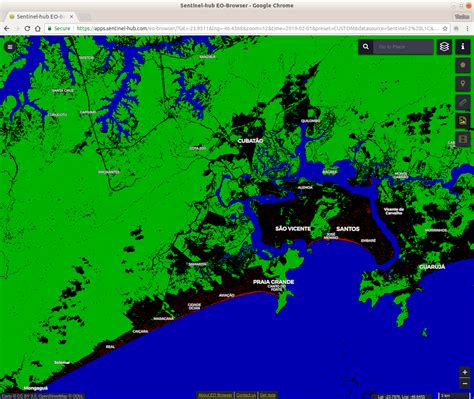Image resolution: width=474 pixels, height=399 pixels.
Task: Zoom in with the plus button
Action: point(465,372)
